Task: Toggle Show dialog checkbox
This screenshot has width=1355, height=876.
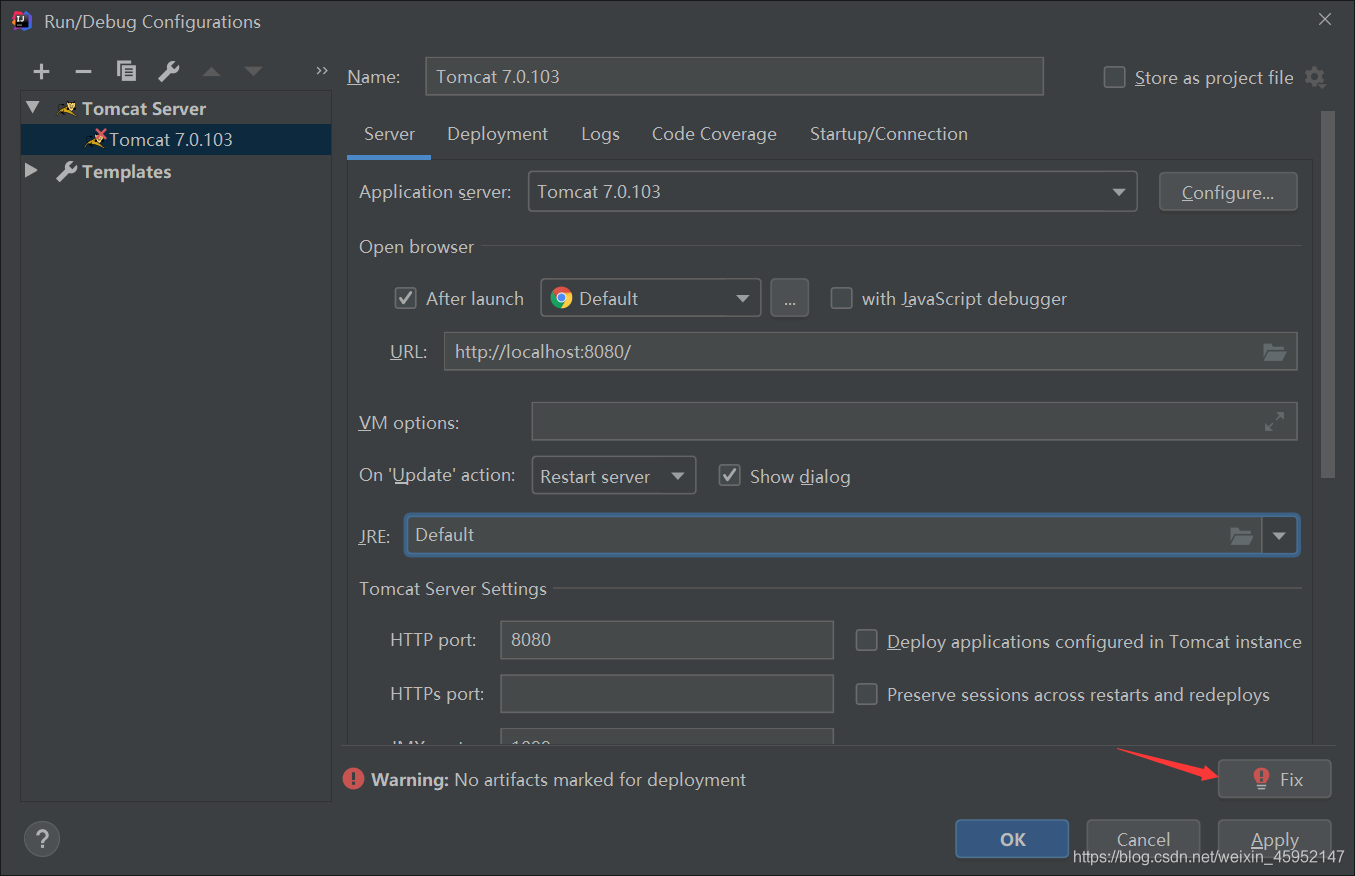Action: click(x=730, y=476)
